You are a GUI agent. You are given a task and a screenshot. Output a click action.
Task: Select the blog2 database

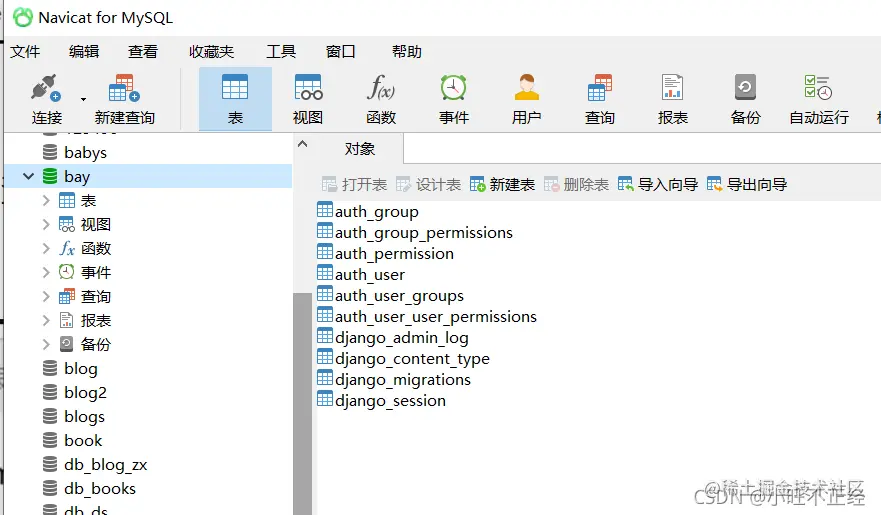(85, 393)
